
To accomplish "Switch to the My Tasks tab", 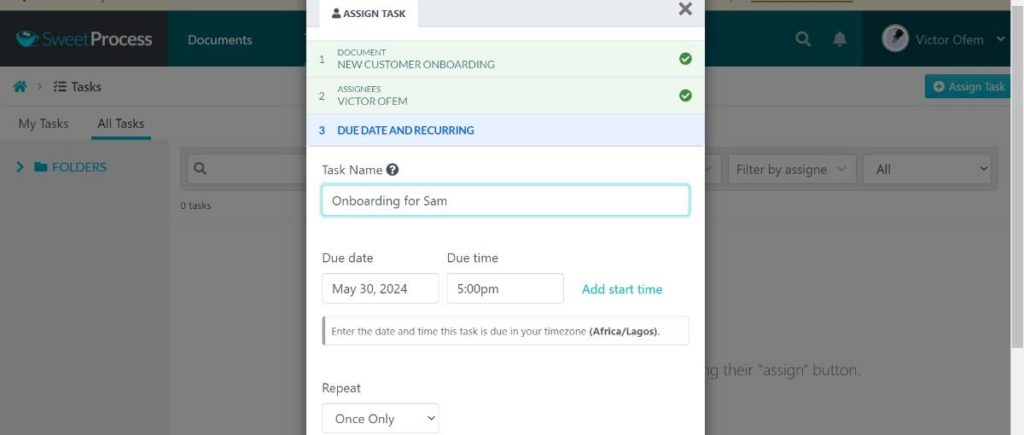I will point(44,124).
